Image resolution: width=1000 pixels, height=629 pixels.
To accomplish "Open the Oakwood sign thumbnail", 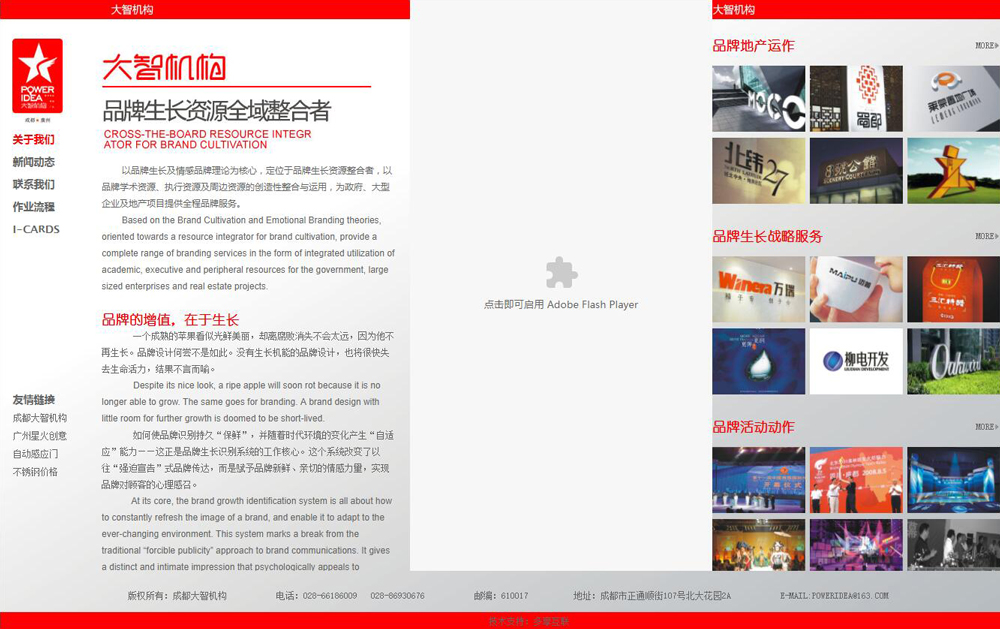I will click(953, 362).
